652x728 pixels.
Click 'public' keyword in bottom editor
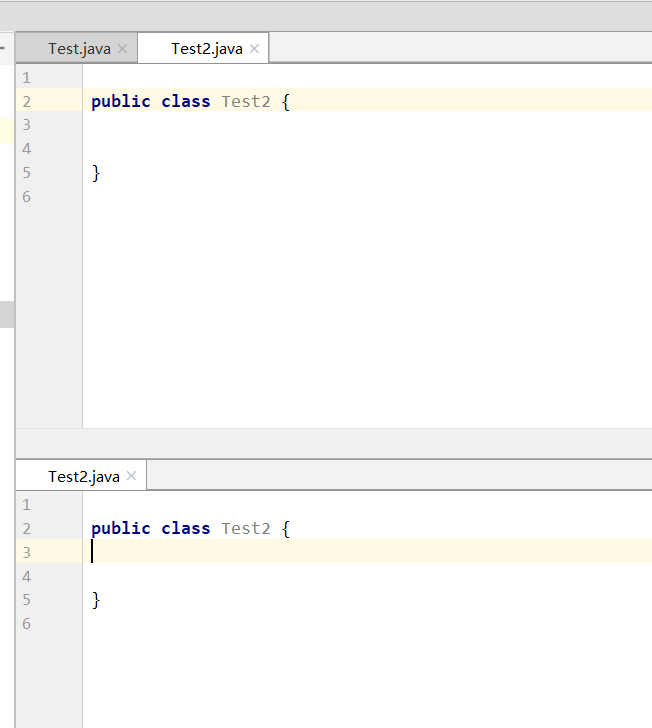[x=121, y=529]
